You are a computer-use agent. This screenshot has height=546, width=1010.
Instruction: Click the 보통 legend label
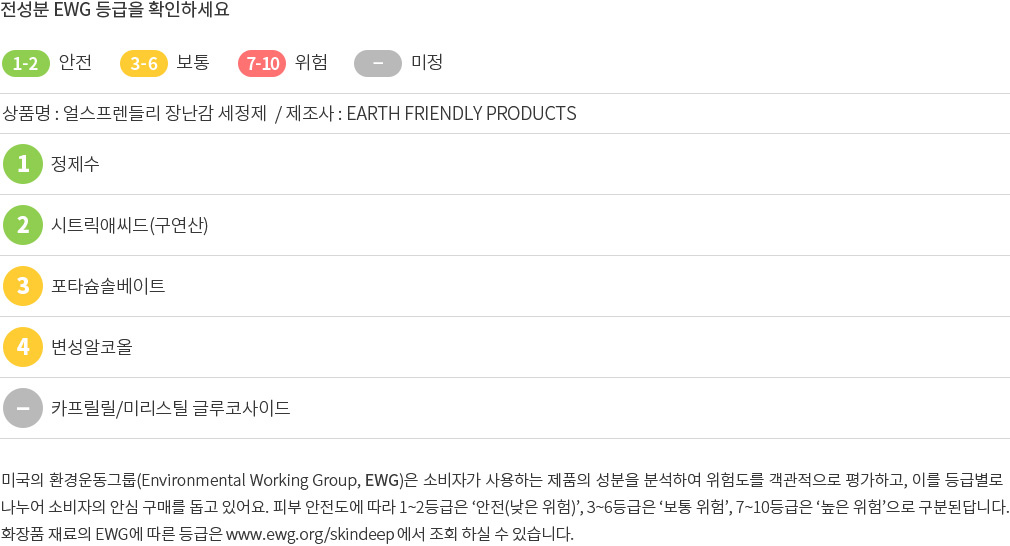(x=193, y=62)
